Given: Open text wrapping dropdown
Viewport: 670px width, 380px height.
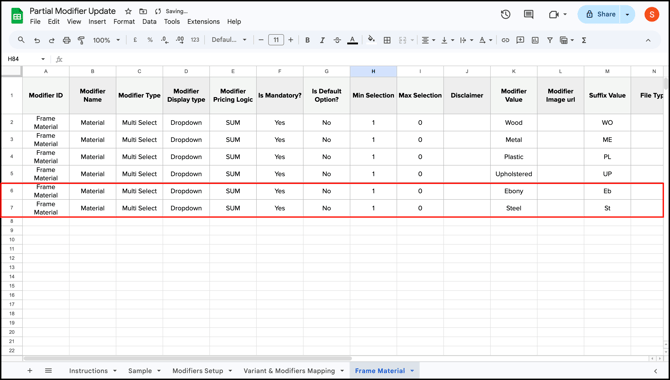Looking at the screenshot, I should coord(466,40).
